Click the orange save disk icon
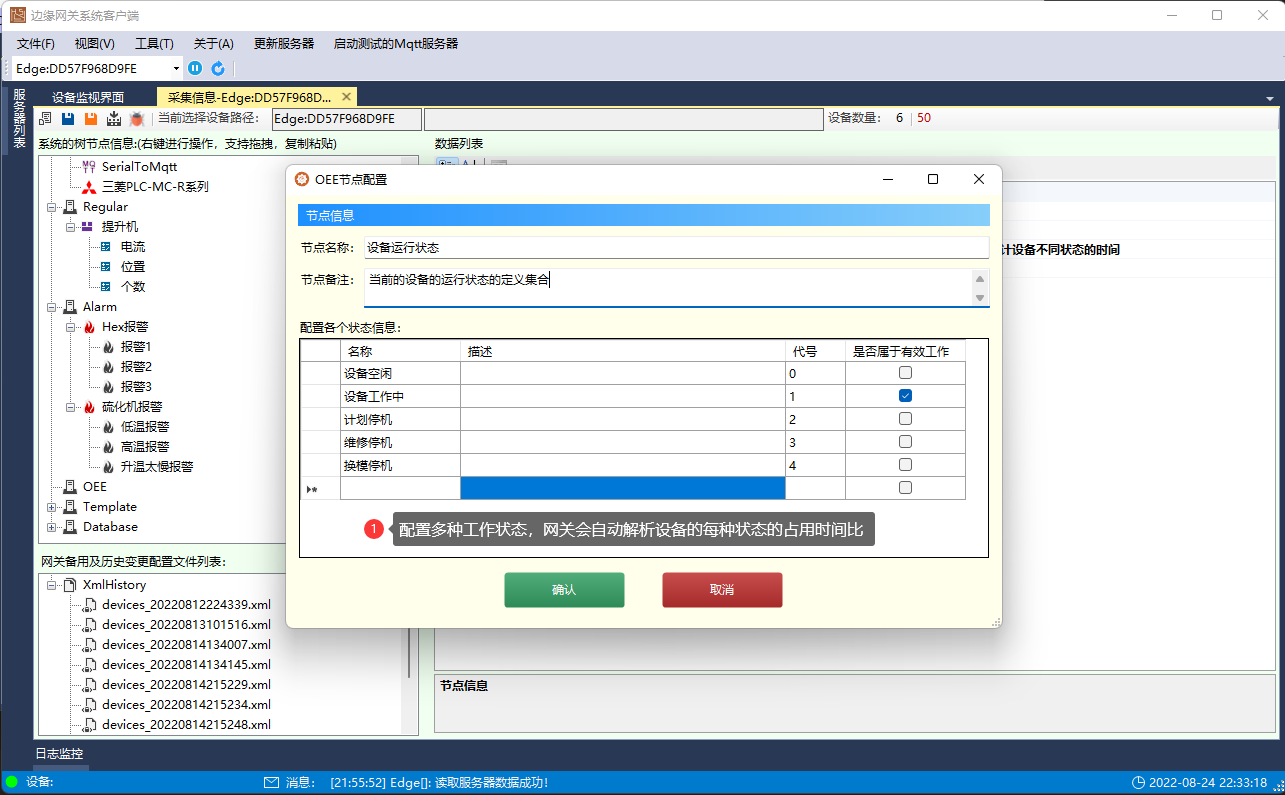 coord(91,118)
